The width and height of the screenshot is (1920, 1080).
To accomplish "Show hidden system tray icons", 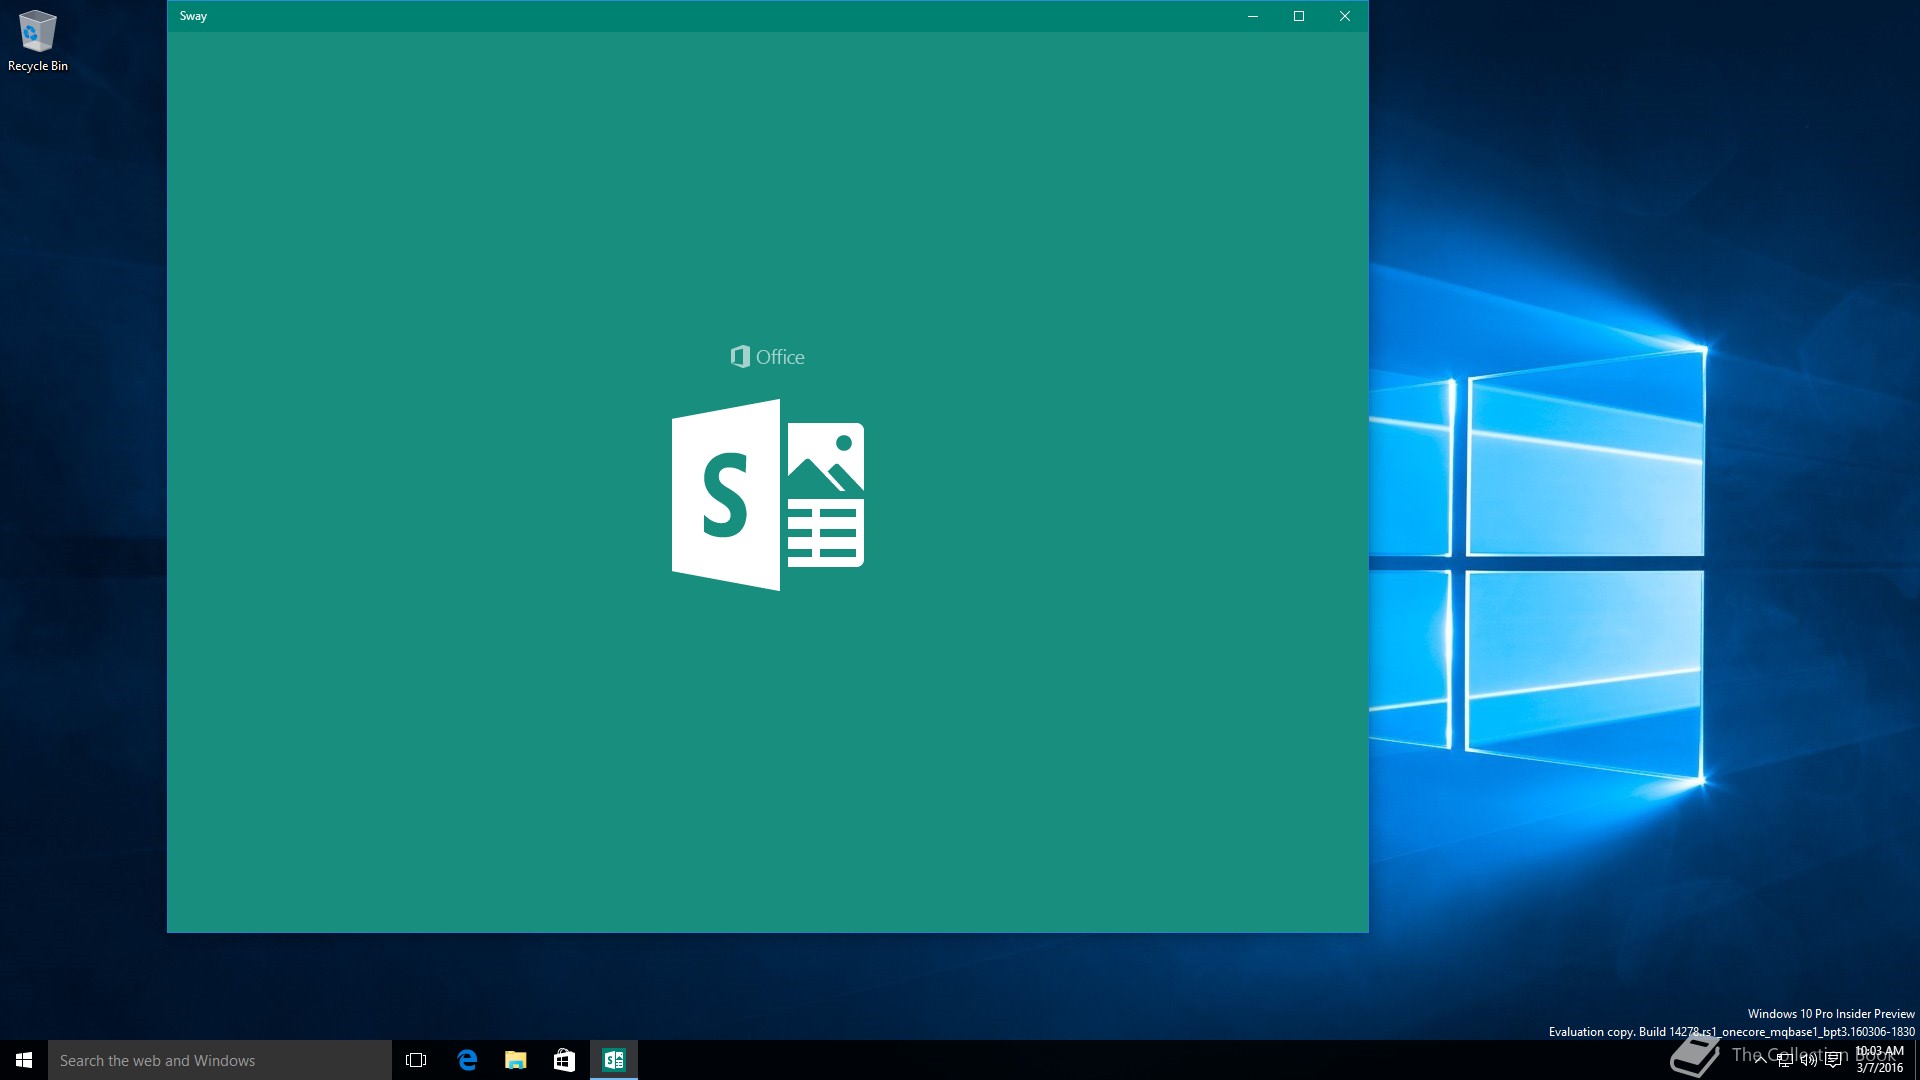I will pos(1761,1060).
